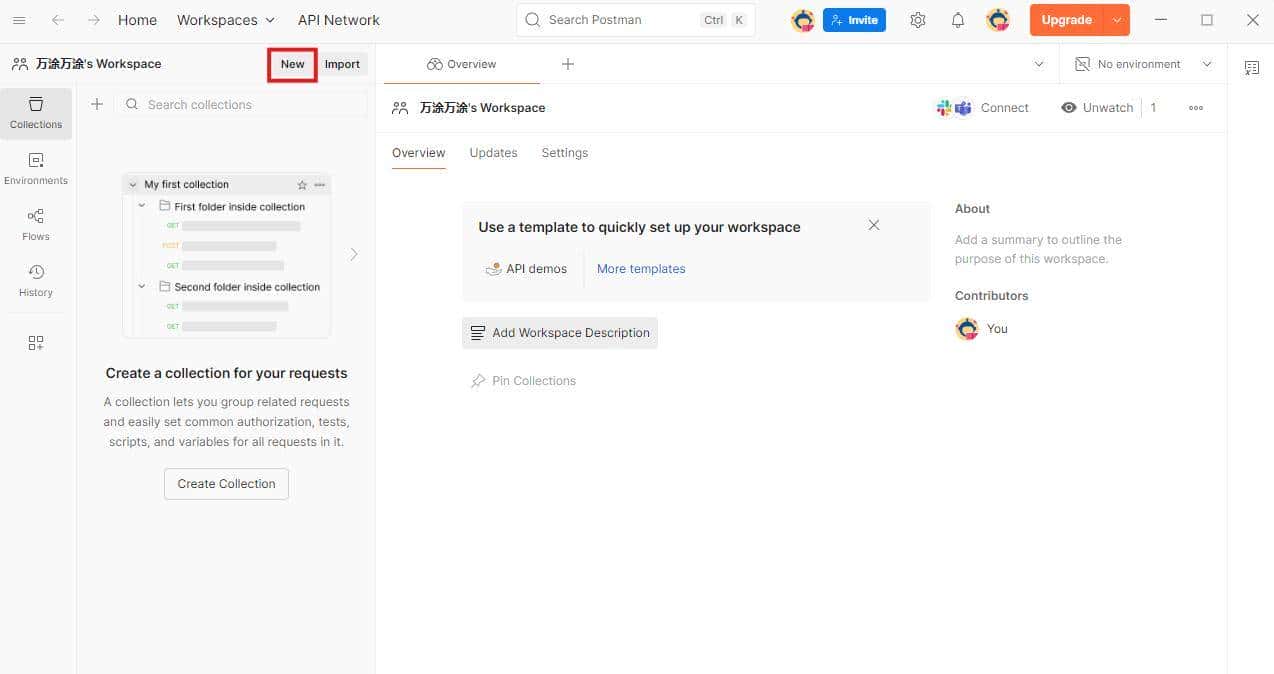
Task: Open notifications with the bell icon
Action: pyautogui.click(x=956, y=19)
